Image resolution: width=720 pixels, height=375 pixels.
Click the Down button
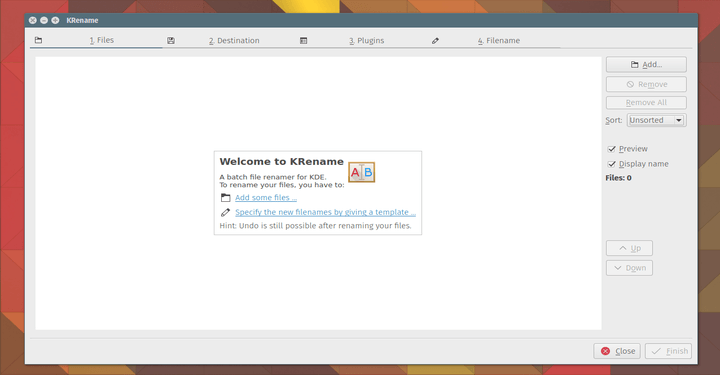tap(629, 268)
